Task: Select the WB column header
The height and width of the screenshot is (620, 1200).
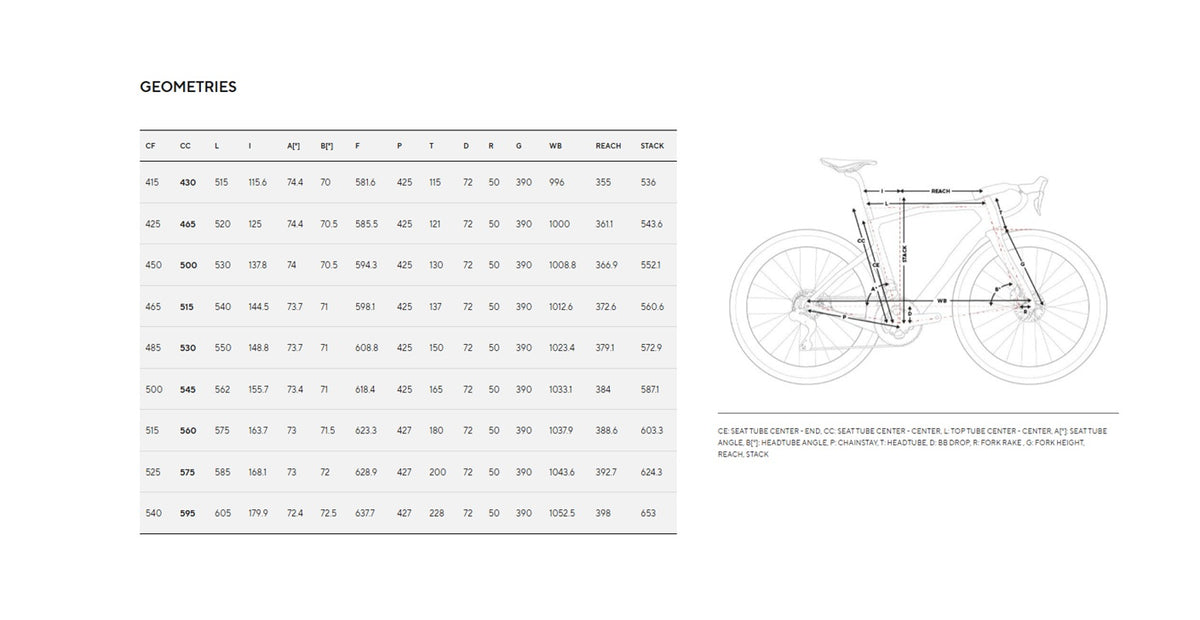Action: (x=555, y=146)
